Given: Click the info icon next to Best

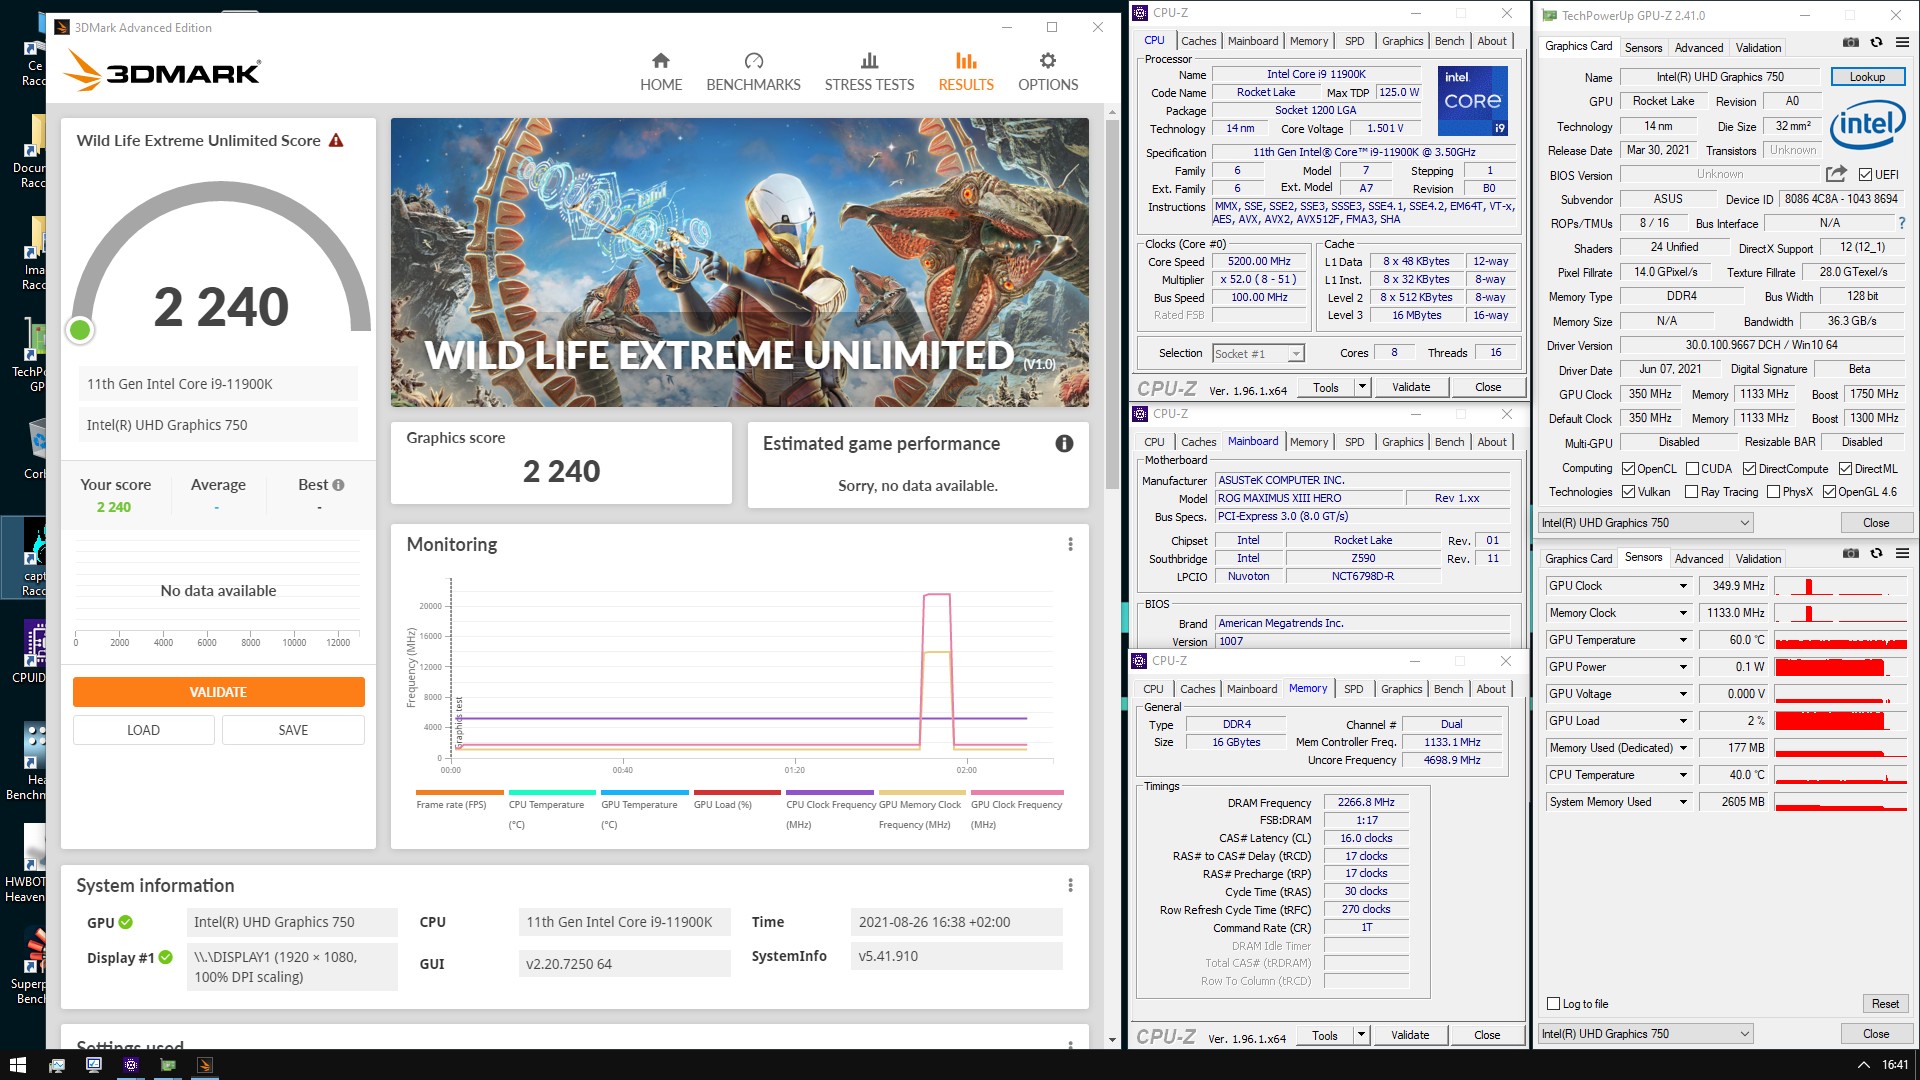Looking at the screenshot, I should (x=338, y=485).
